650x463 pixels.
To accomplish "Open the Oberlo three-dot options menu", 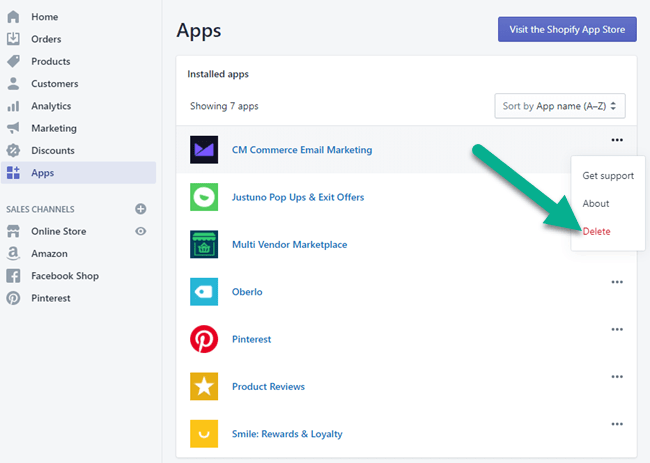I will tap(617, 283).
